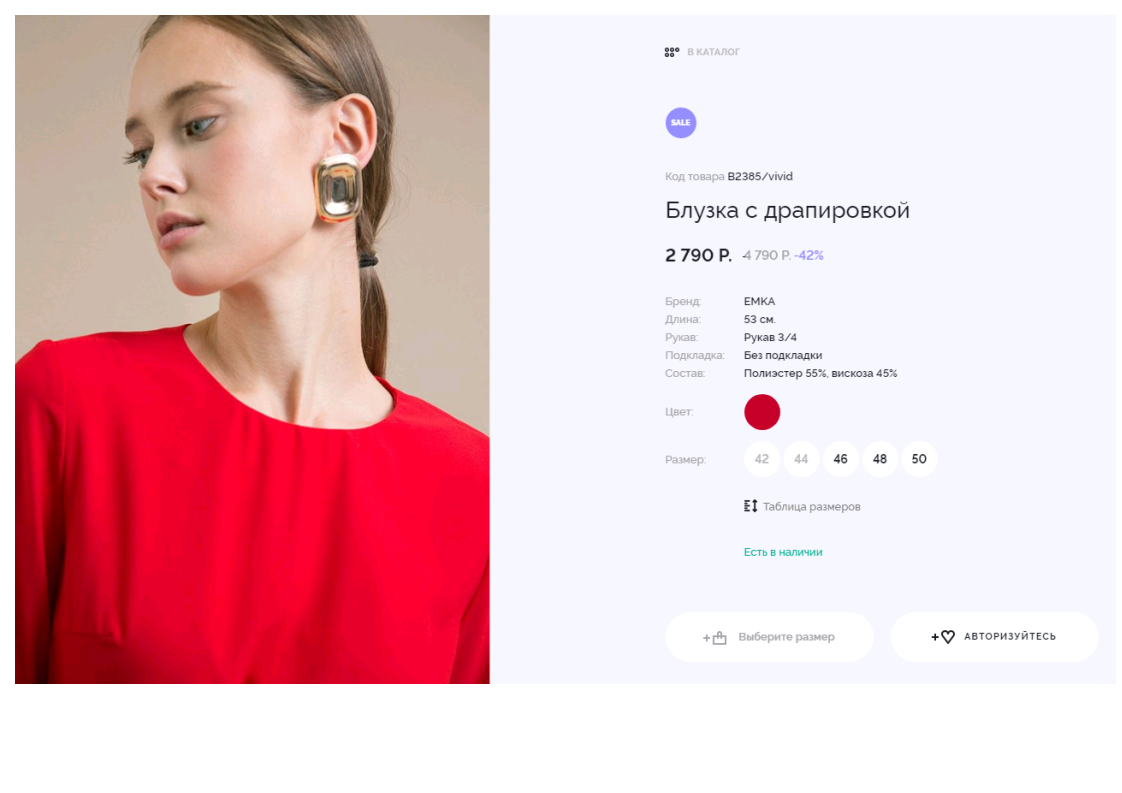Choose size 46
Screen dimensions: 1122x793
pyautogui.click(x=840, y=459)
